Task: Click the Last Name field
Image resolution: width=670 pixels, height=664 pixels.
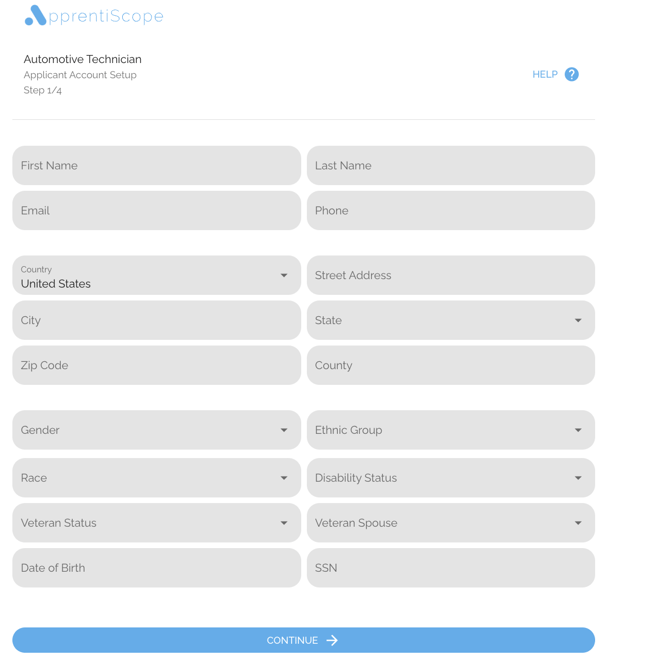Action: pos(450,166)
